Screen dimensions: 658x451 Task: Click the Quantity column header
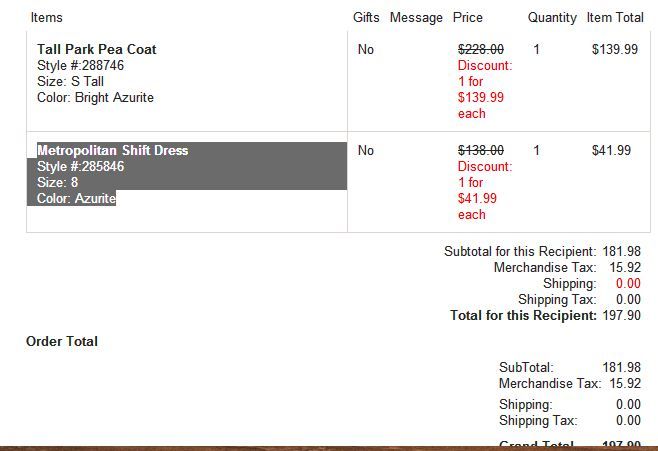(x=552, y=17)
